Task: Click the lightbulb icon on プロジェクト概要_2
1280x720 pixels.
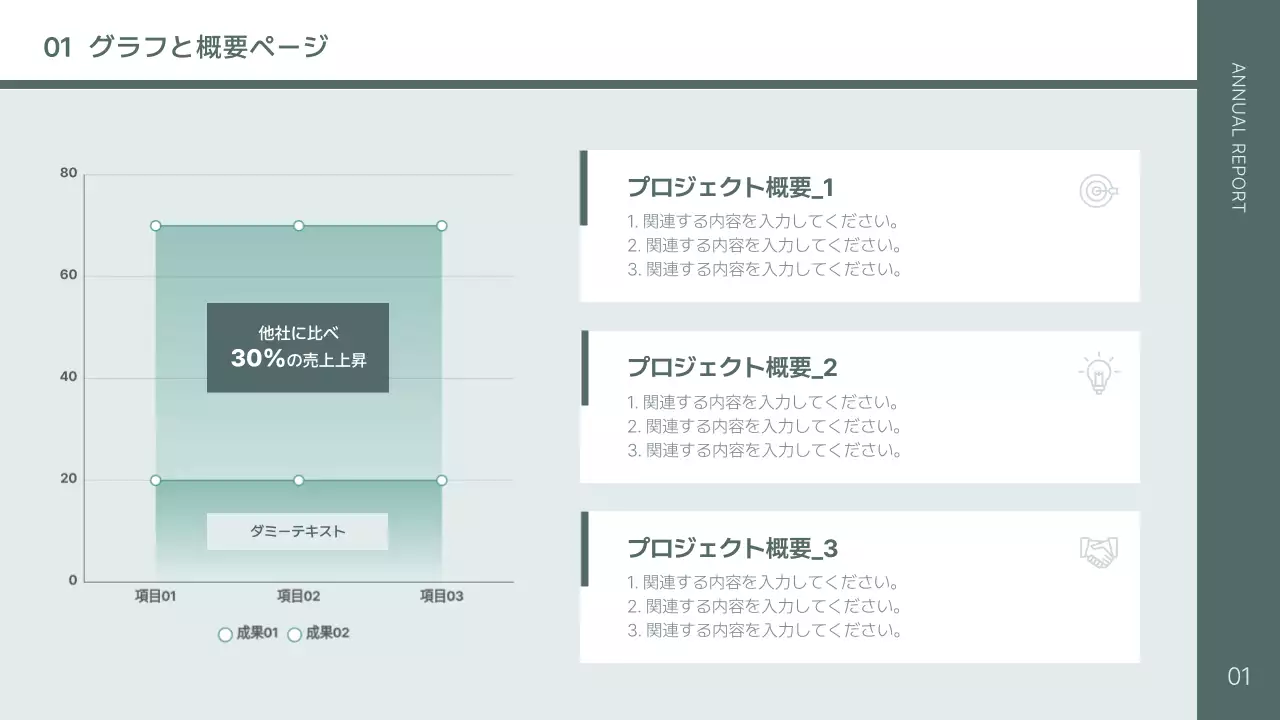Action: tap(1097, 371)
